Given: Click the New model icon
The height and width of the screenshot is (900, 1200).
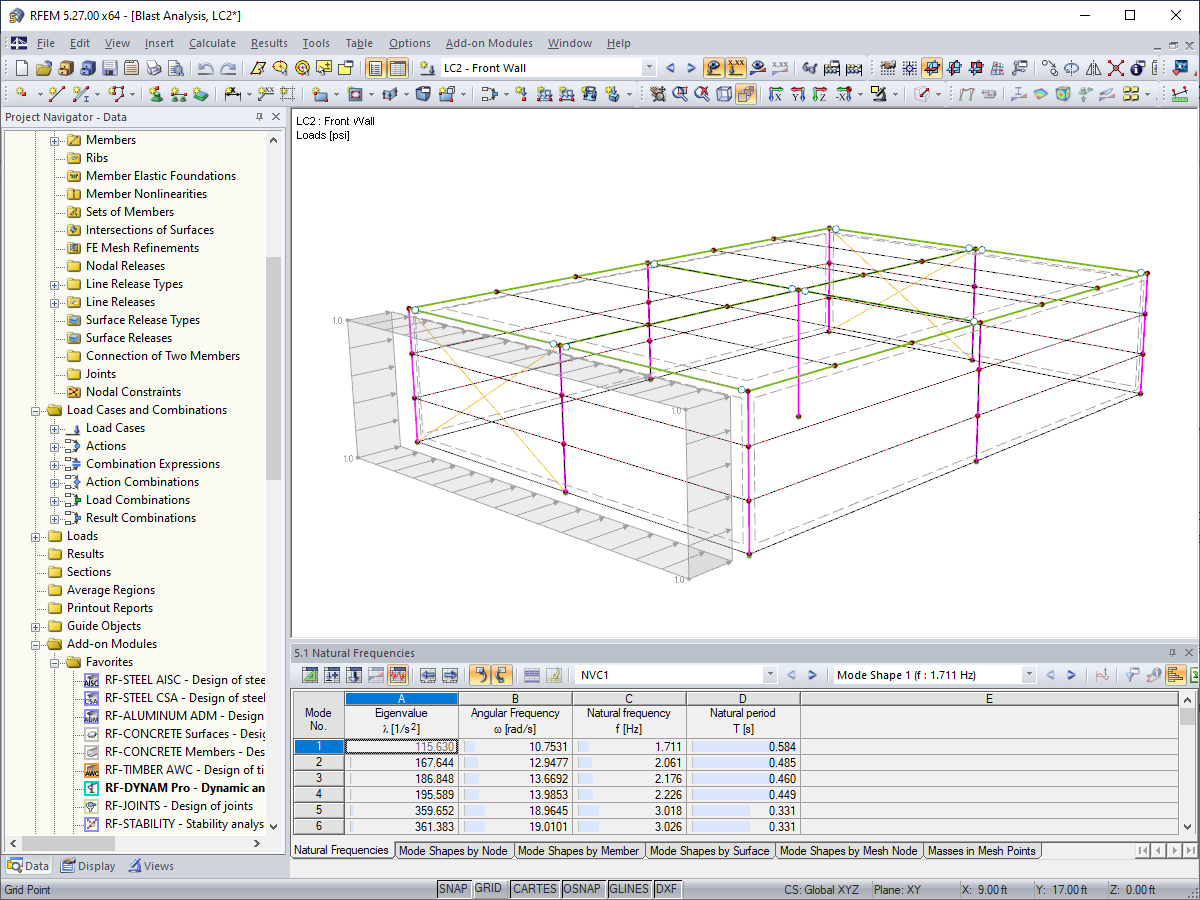Looking at the screenshot, I should 21,68.
